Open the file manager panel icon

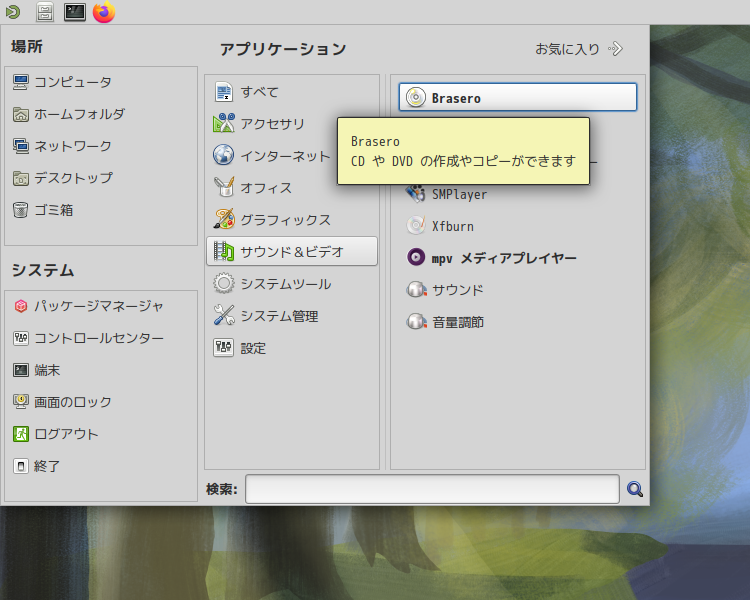click(45, 12)
